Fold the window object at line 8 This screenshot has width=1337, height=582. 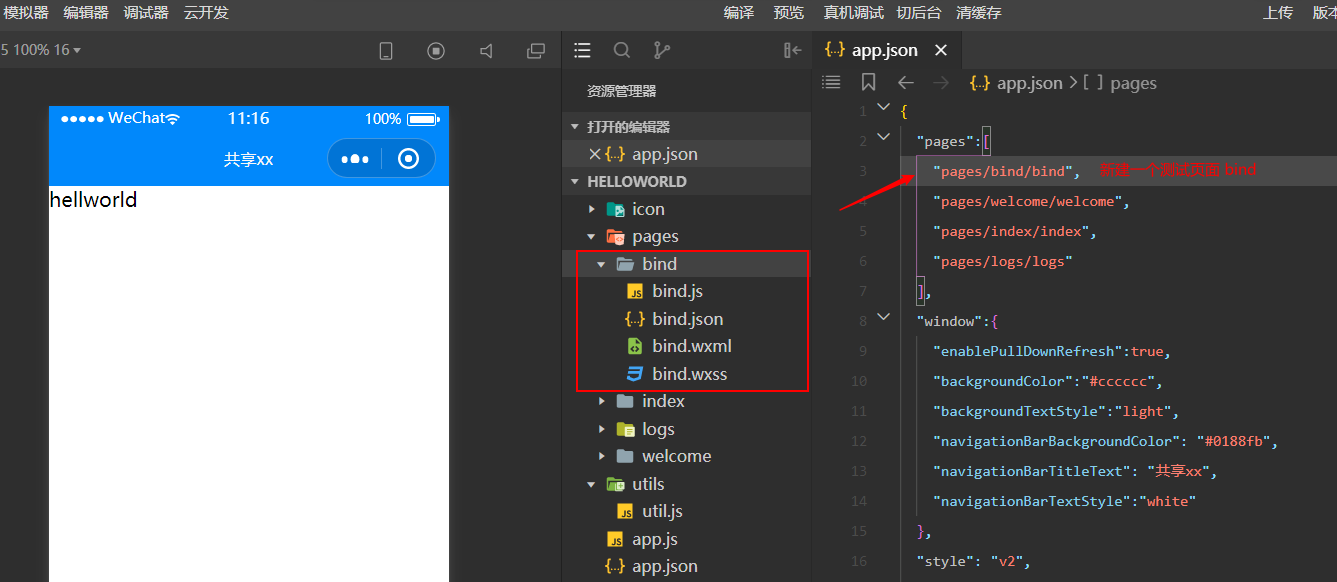click(x=883, y=317)
